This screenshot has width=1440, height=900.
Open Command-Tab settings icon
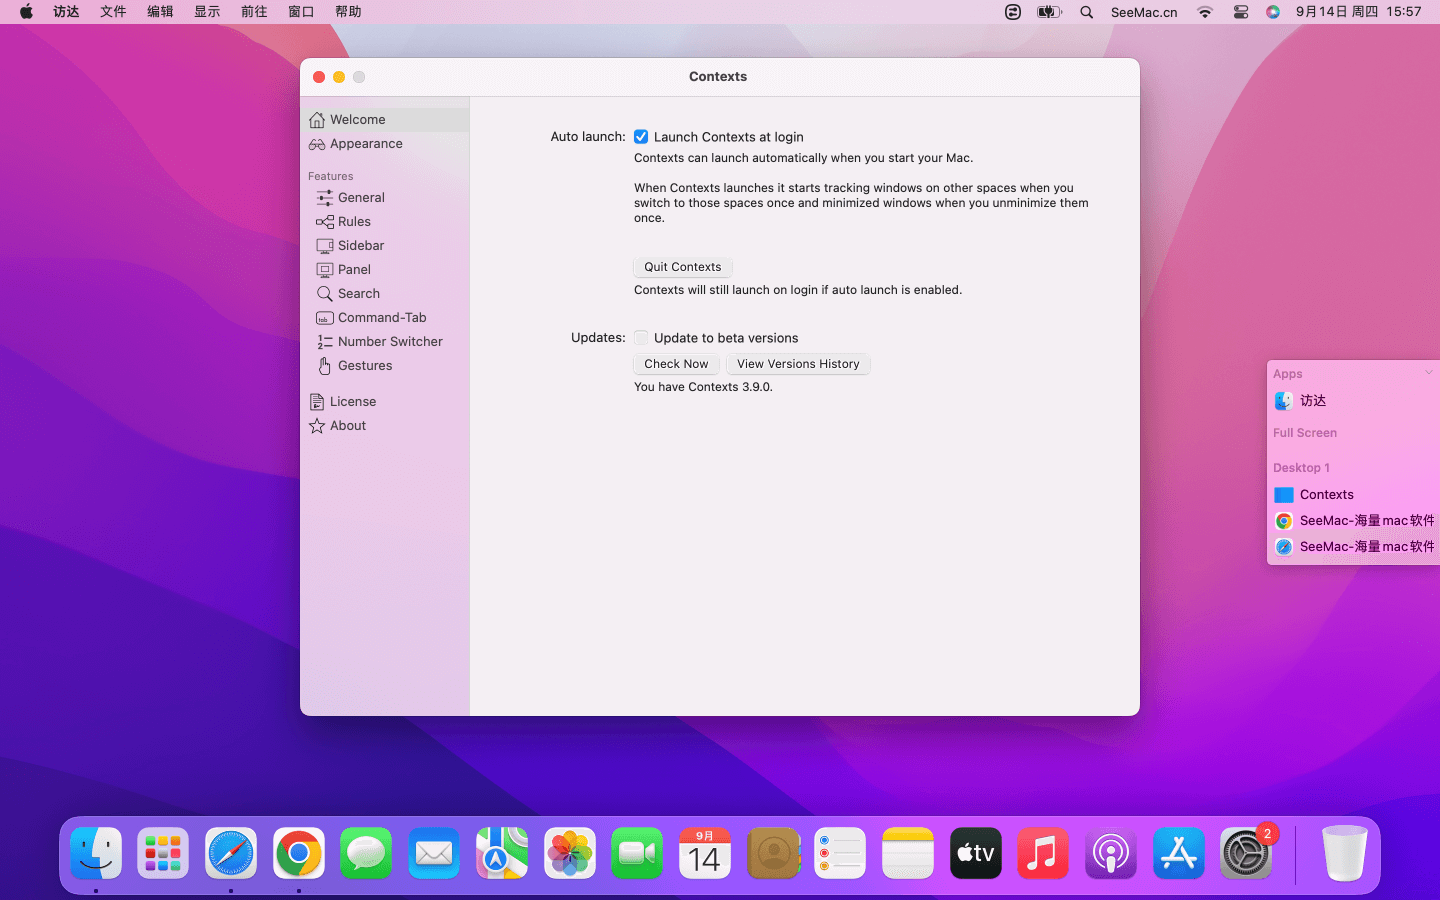click(324, 318)
